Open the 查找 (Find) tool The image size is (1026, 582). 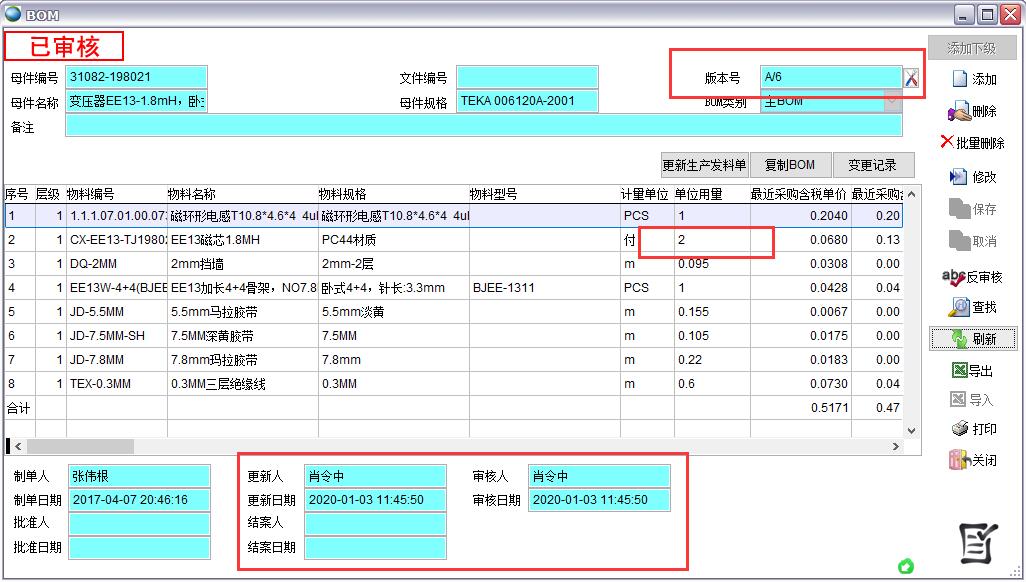click(973, 307)
